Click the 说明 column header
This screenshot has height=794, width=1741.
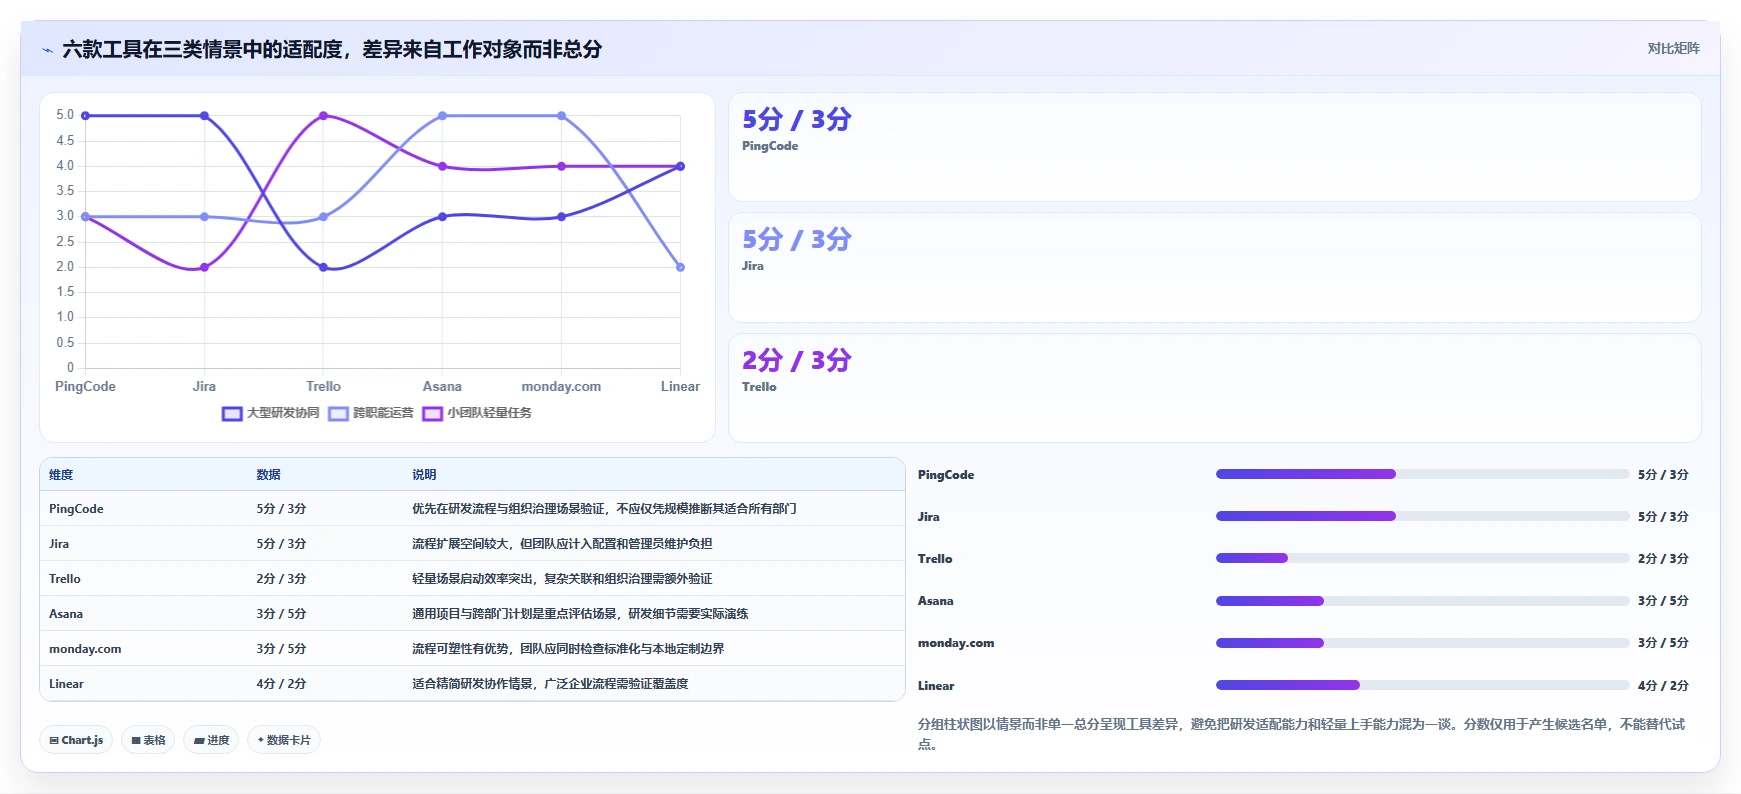pos(424,475)
